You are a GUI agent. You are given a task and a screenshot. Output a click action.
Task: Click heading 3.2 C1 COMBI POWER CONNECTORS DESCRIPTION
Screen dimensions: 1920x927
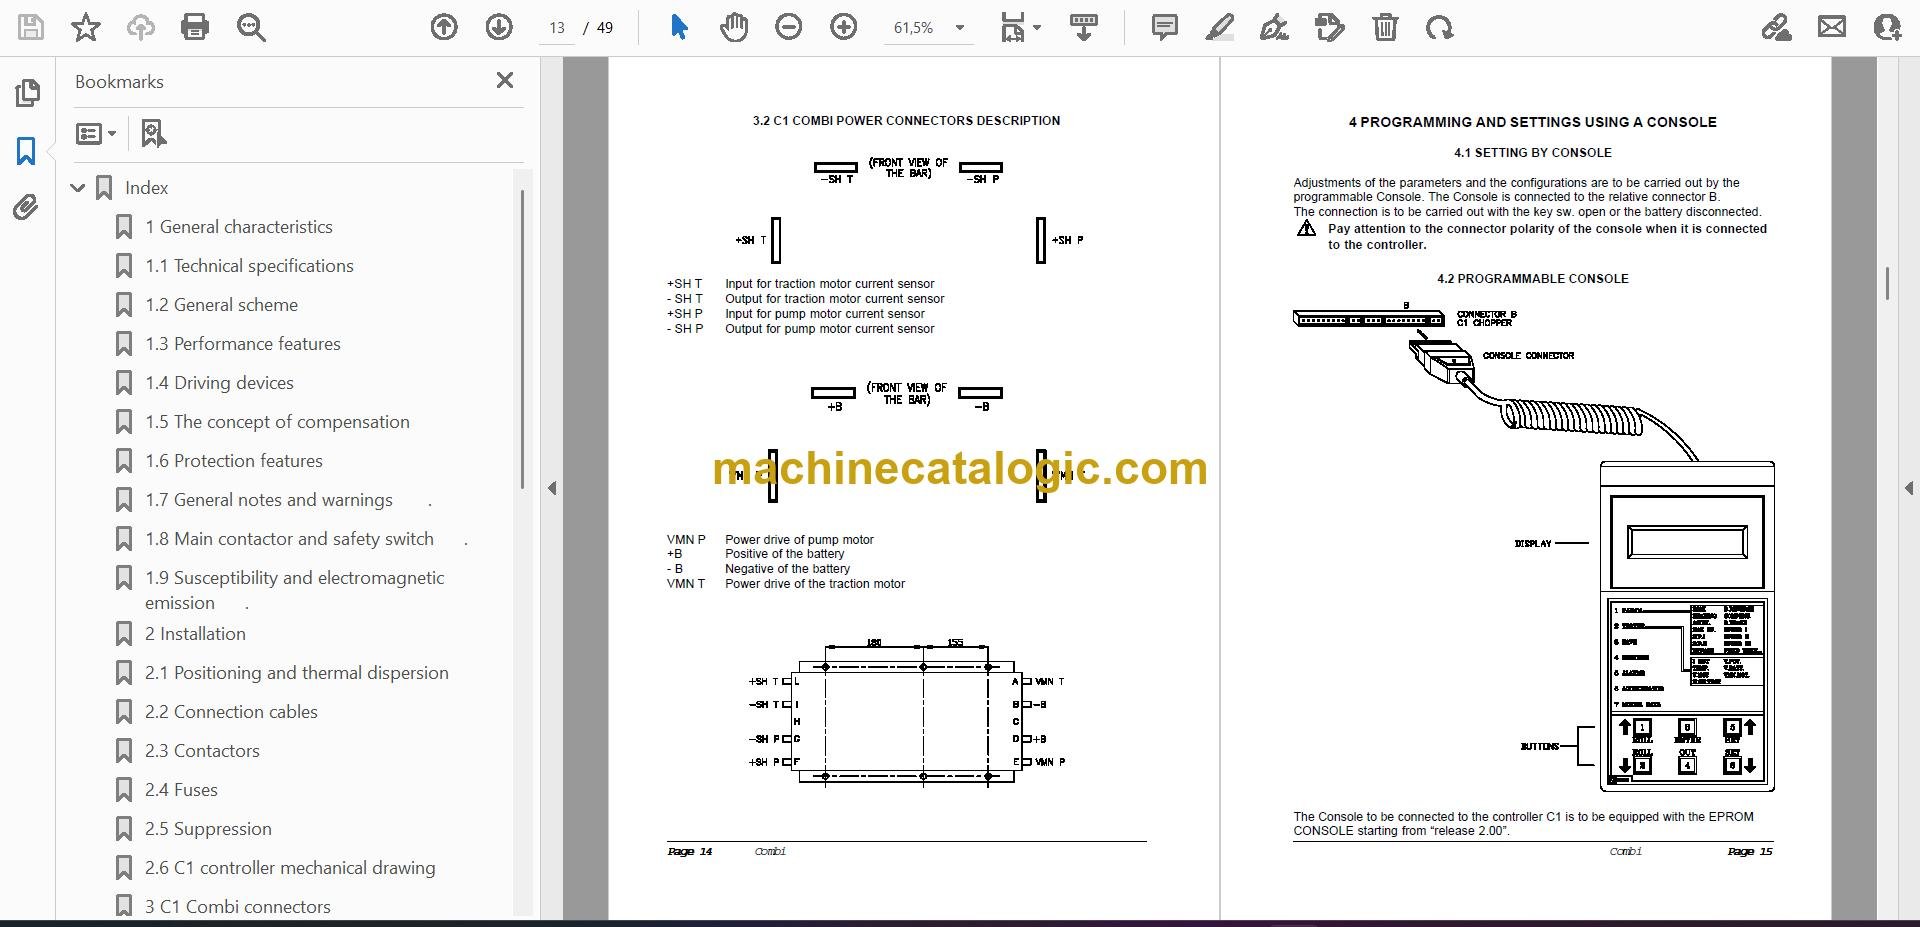tap(906, 121)
